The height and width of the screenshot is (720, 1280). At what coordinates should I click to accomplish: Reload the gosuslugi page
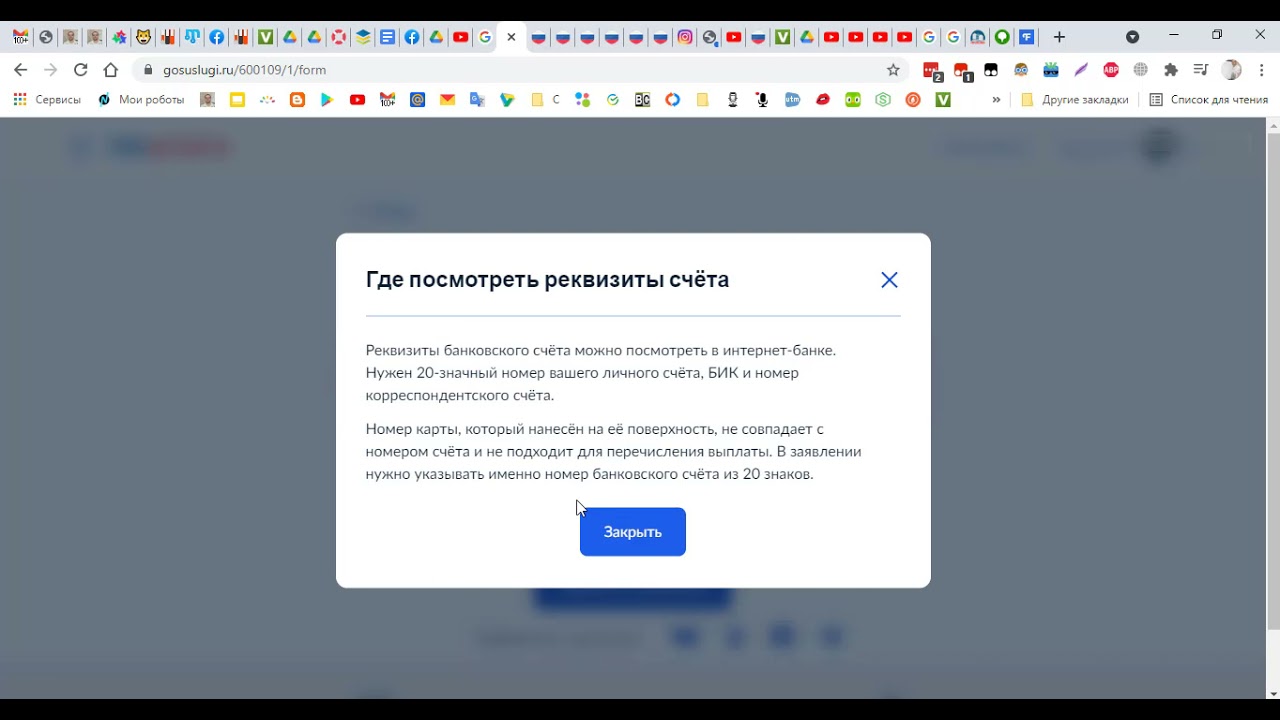(x=81, y=70)
